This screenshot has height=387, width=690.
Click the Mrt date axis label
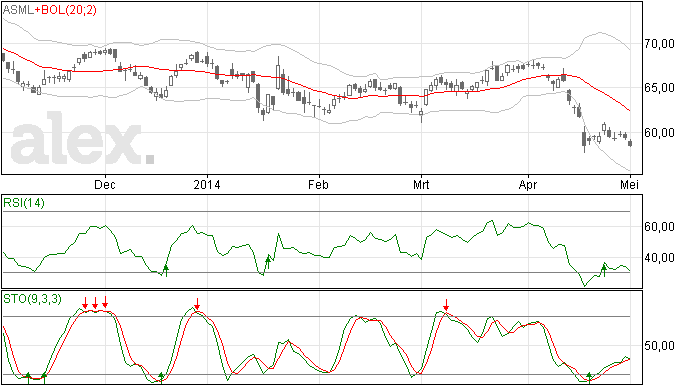click(421, 184)
